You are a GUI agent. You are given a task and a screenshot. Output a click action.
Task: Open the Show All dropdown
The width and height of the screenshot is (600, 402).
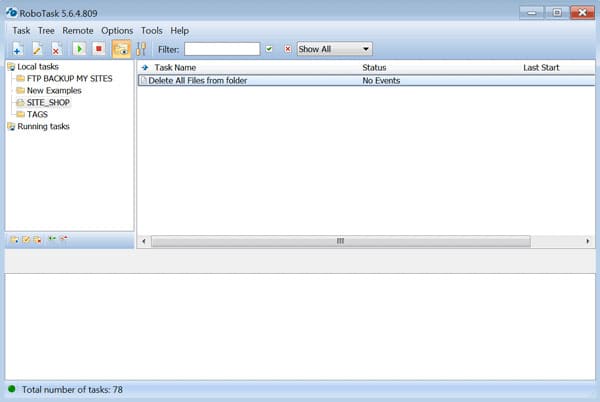[334, 49]
